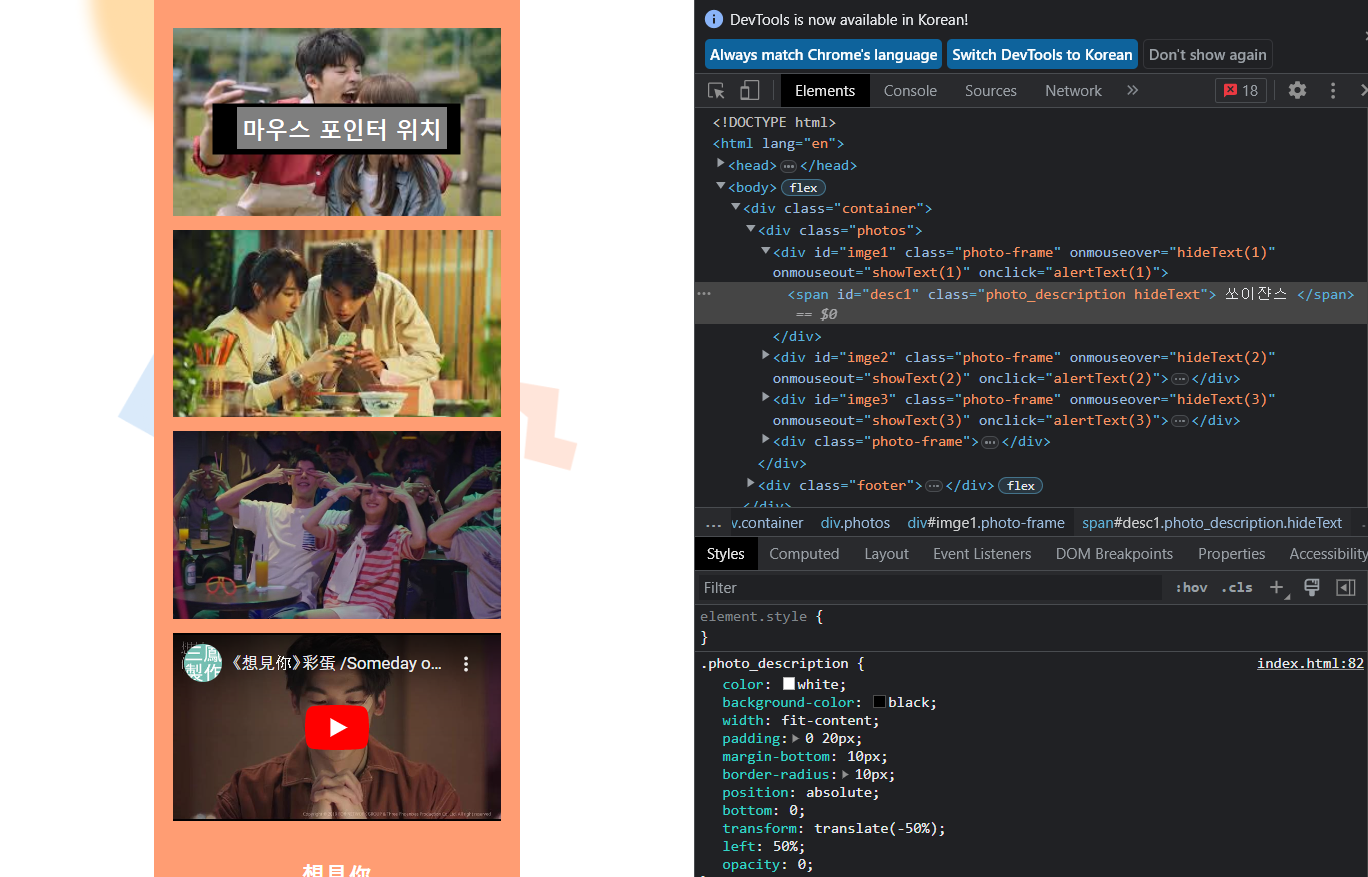Screen dimensions: 1368x877
Task: Click the ellipsis in the last photo-frame div
Action: 990,442
